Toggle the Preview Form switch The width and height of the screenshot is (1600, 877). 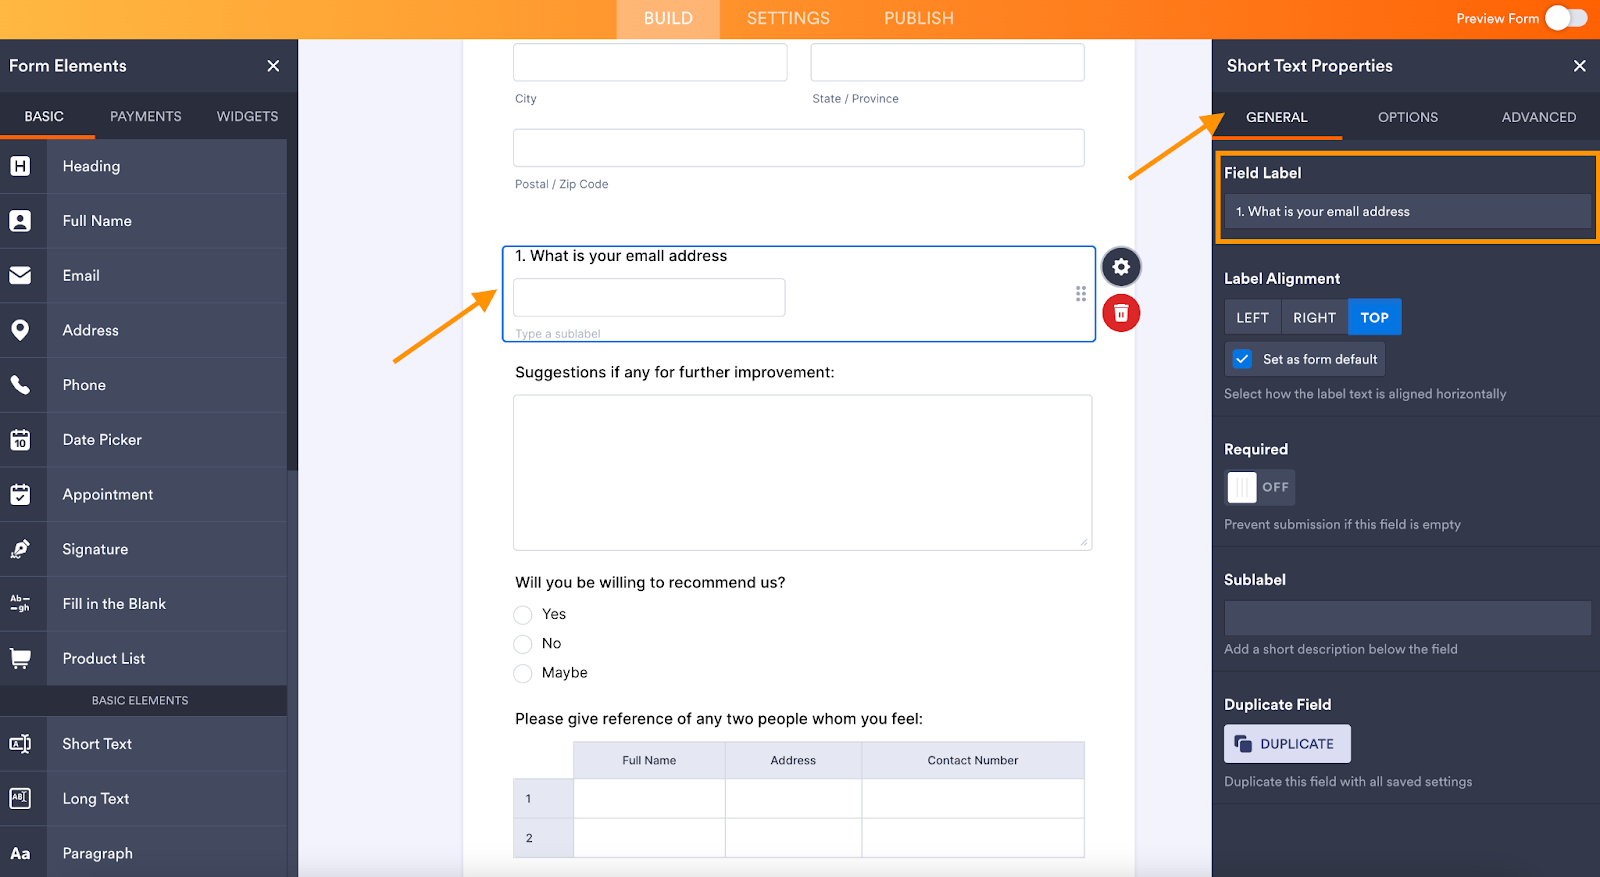click(x=1566, y=18)
